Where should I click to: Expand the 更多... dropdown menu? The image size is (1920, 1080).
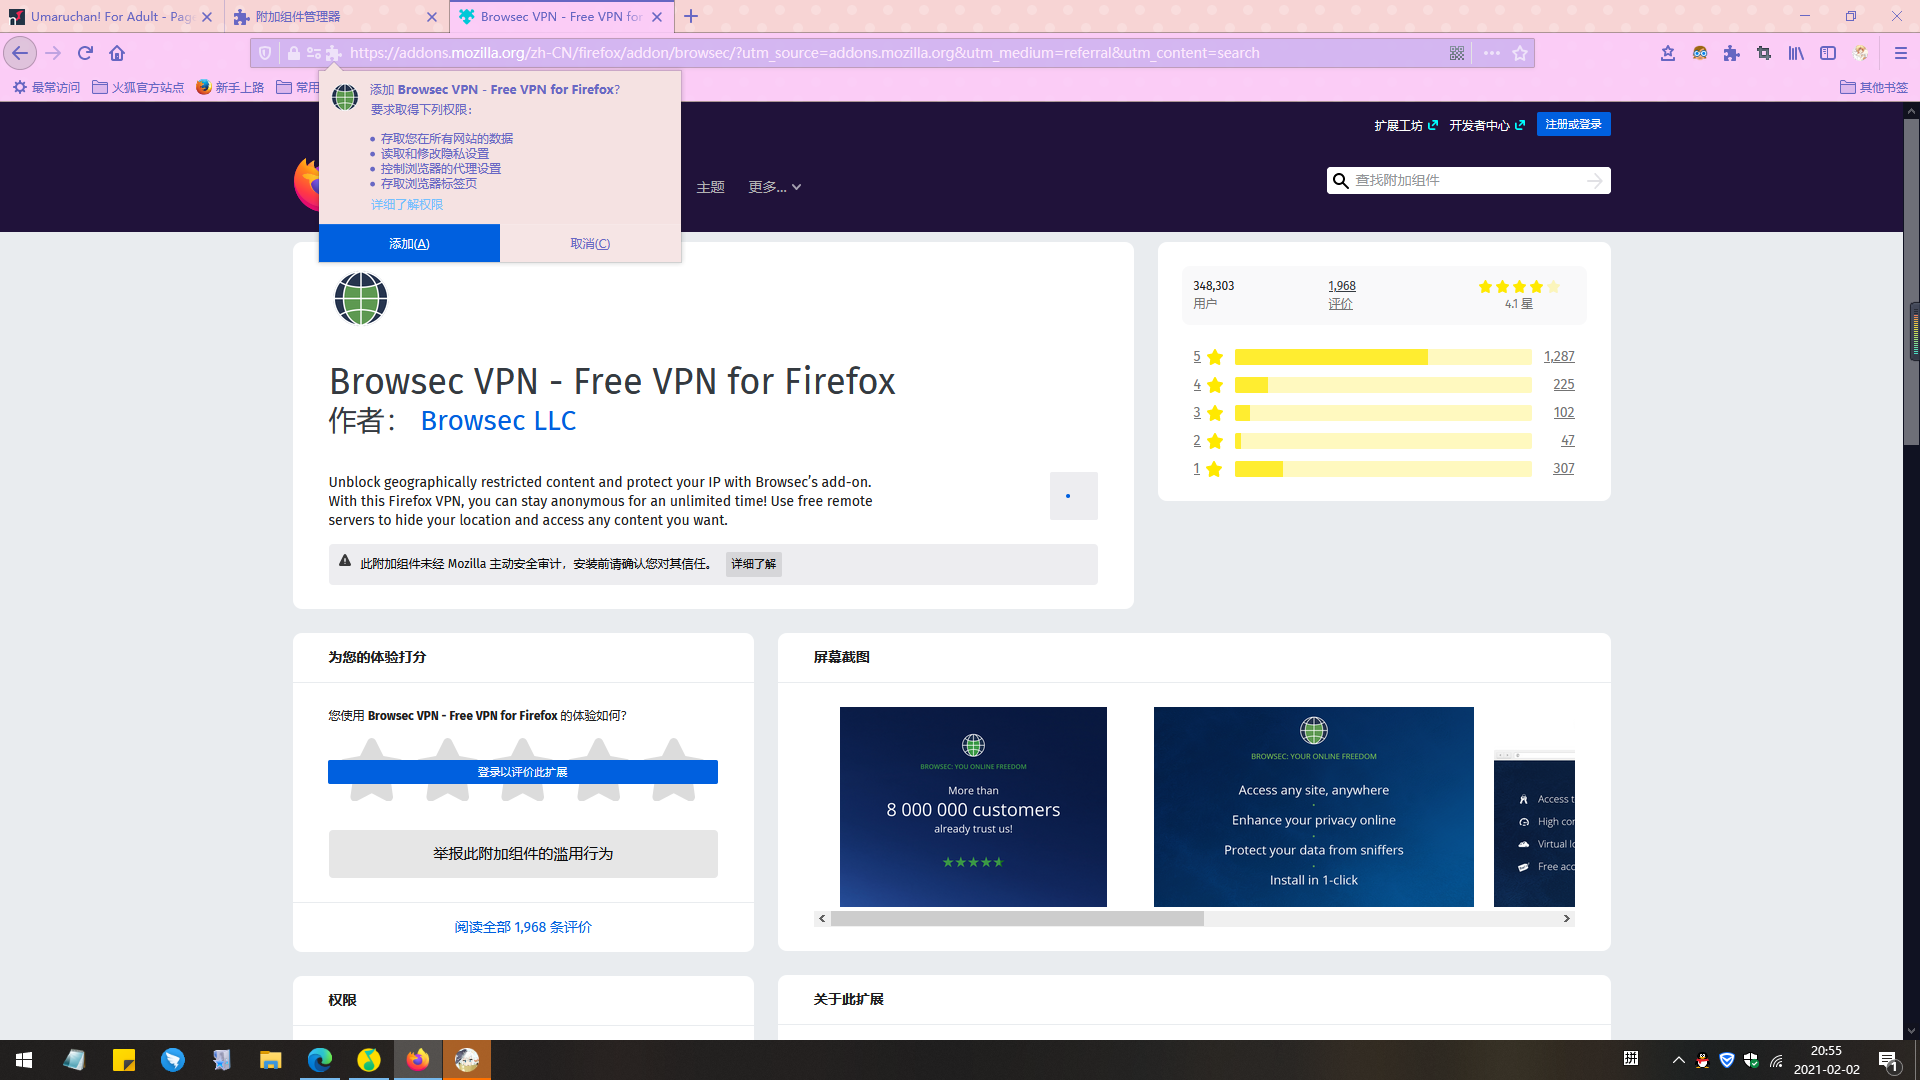tap(774, 187)
